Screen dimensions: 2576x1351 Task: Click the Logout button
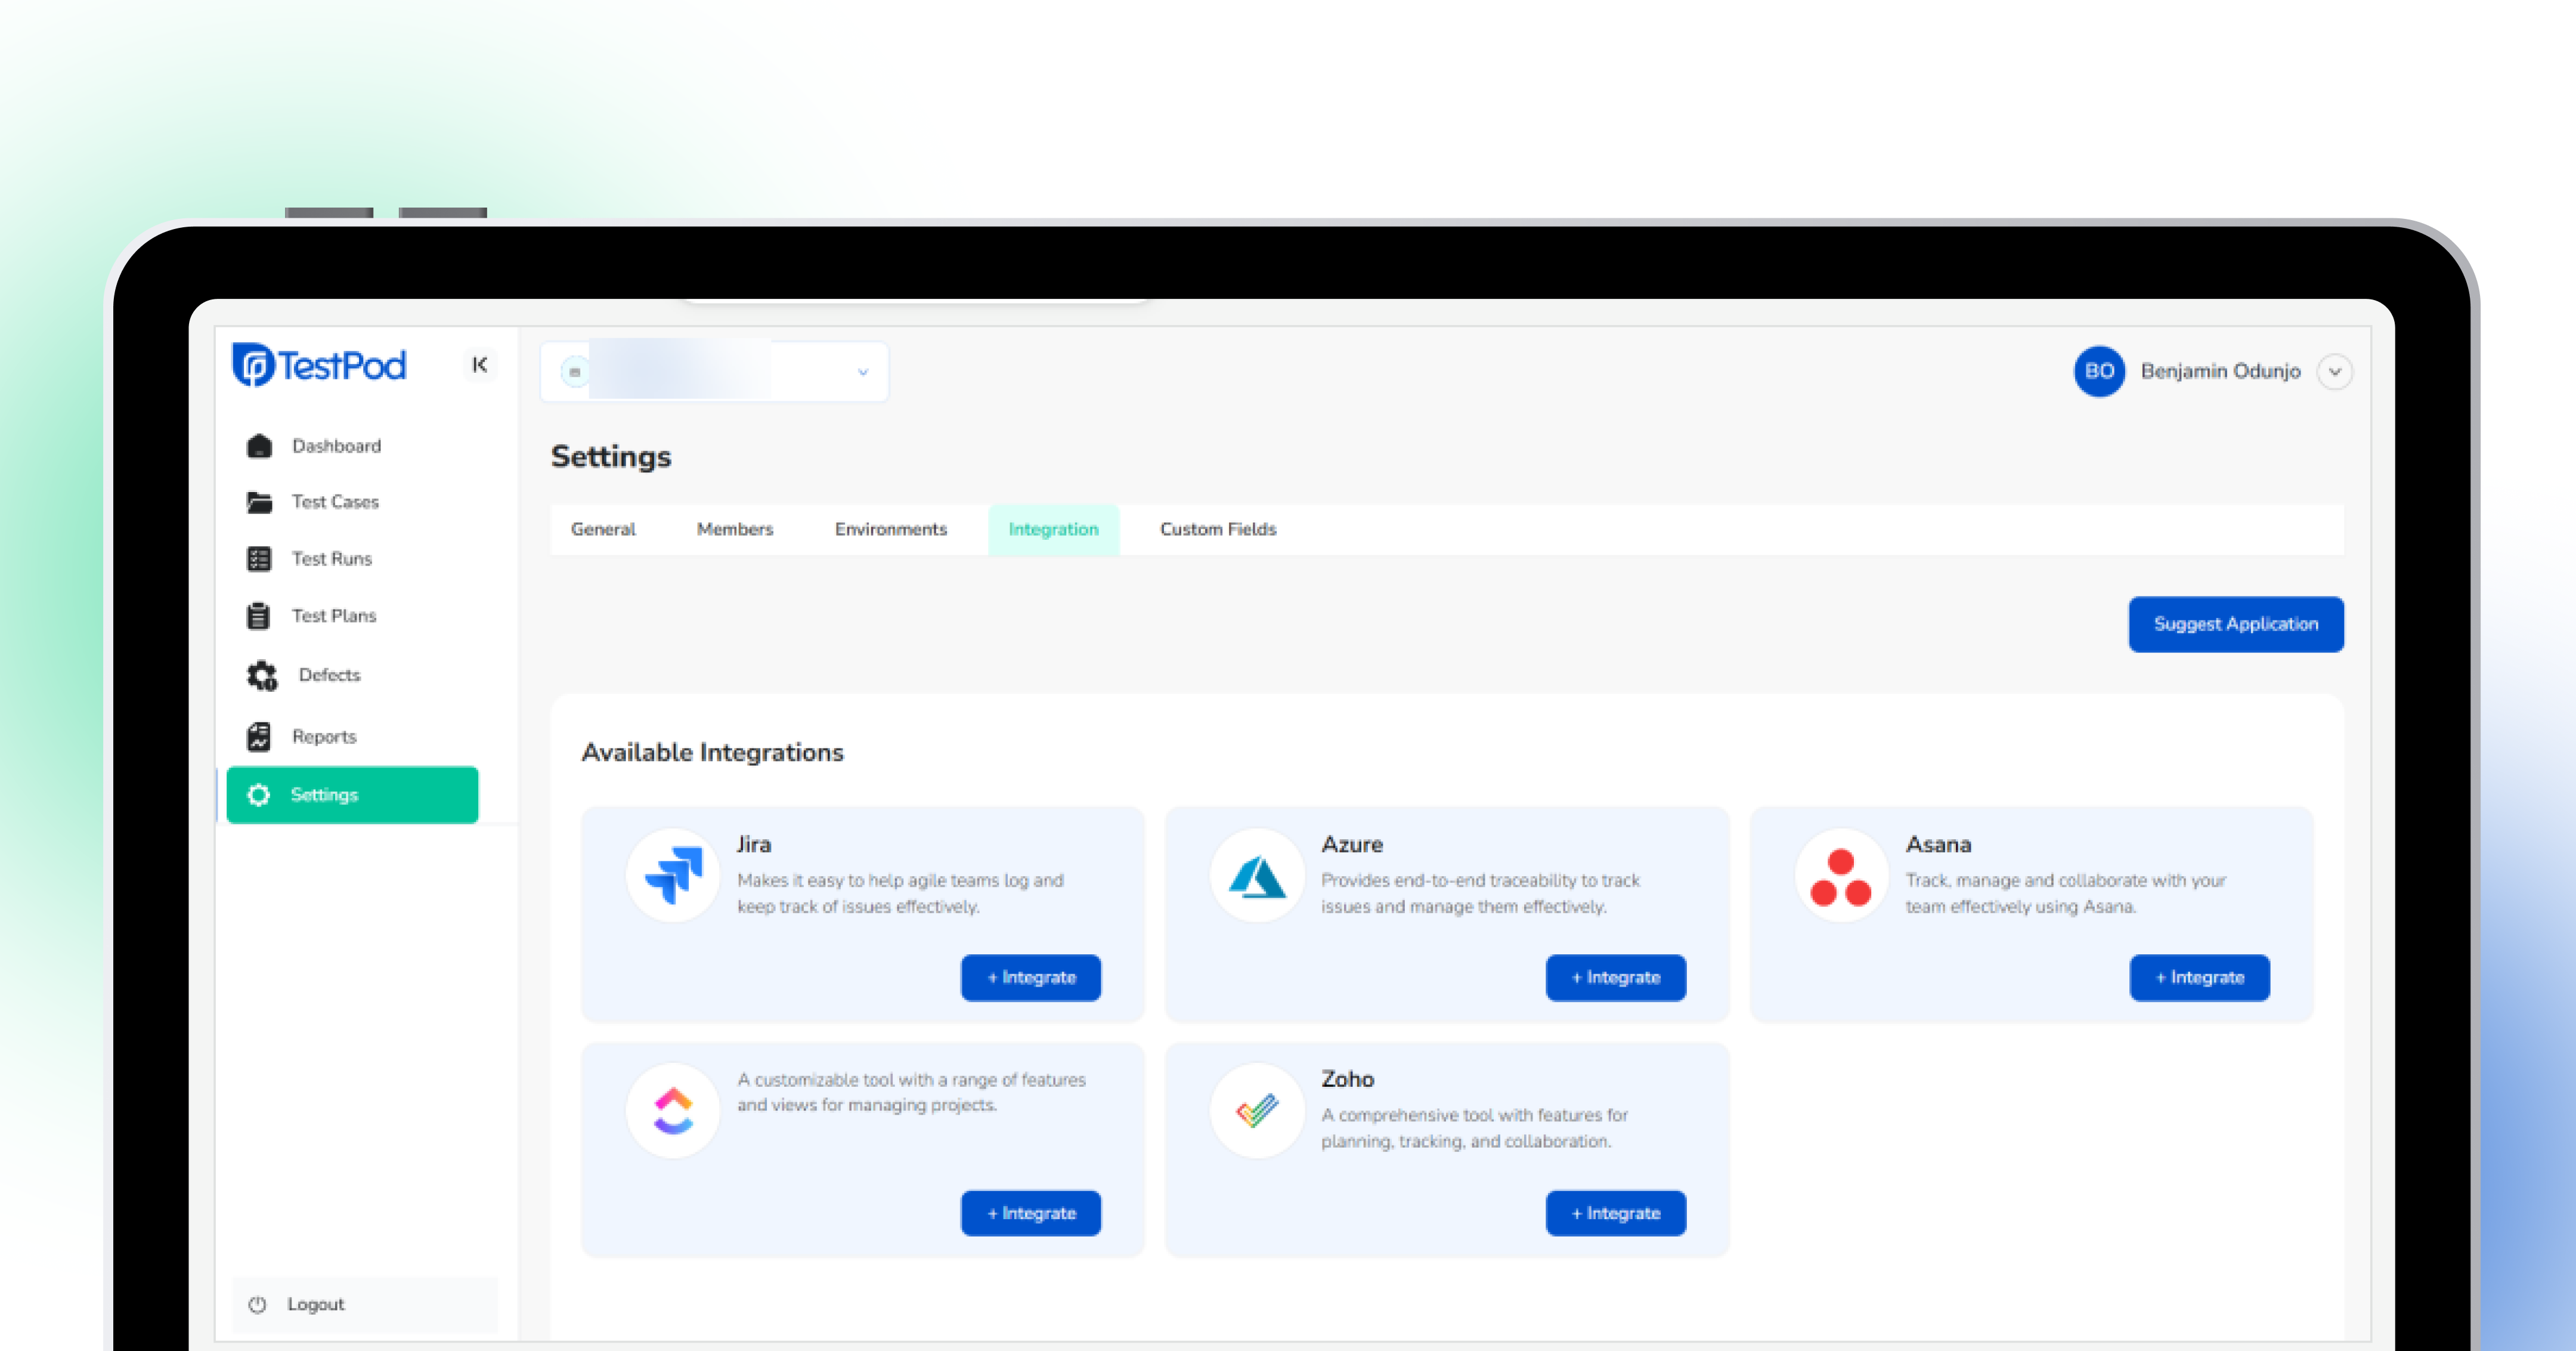[x=365, y=1304]
